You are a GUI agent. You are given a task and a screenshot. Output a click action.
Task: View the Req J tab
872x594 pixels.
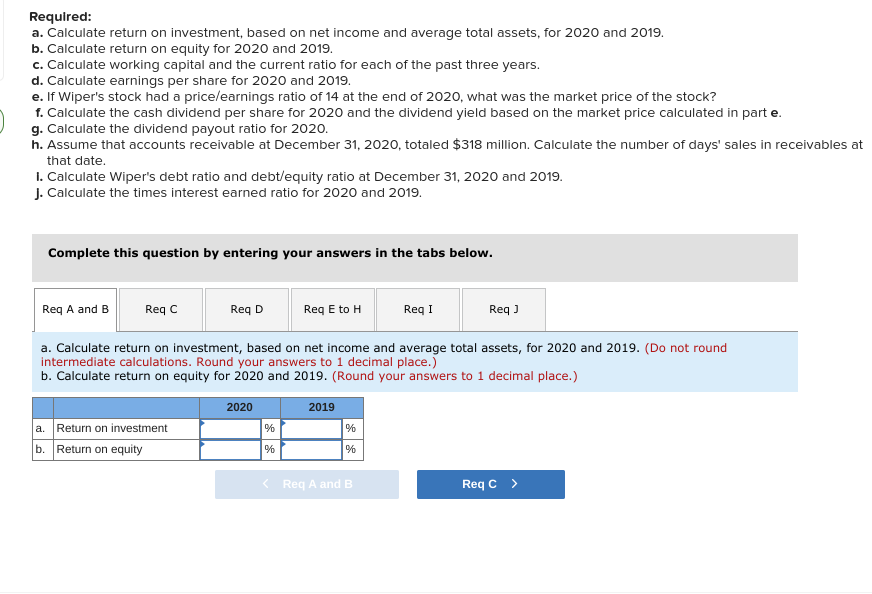(x=503, y=309)
